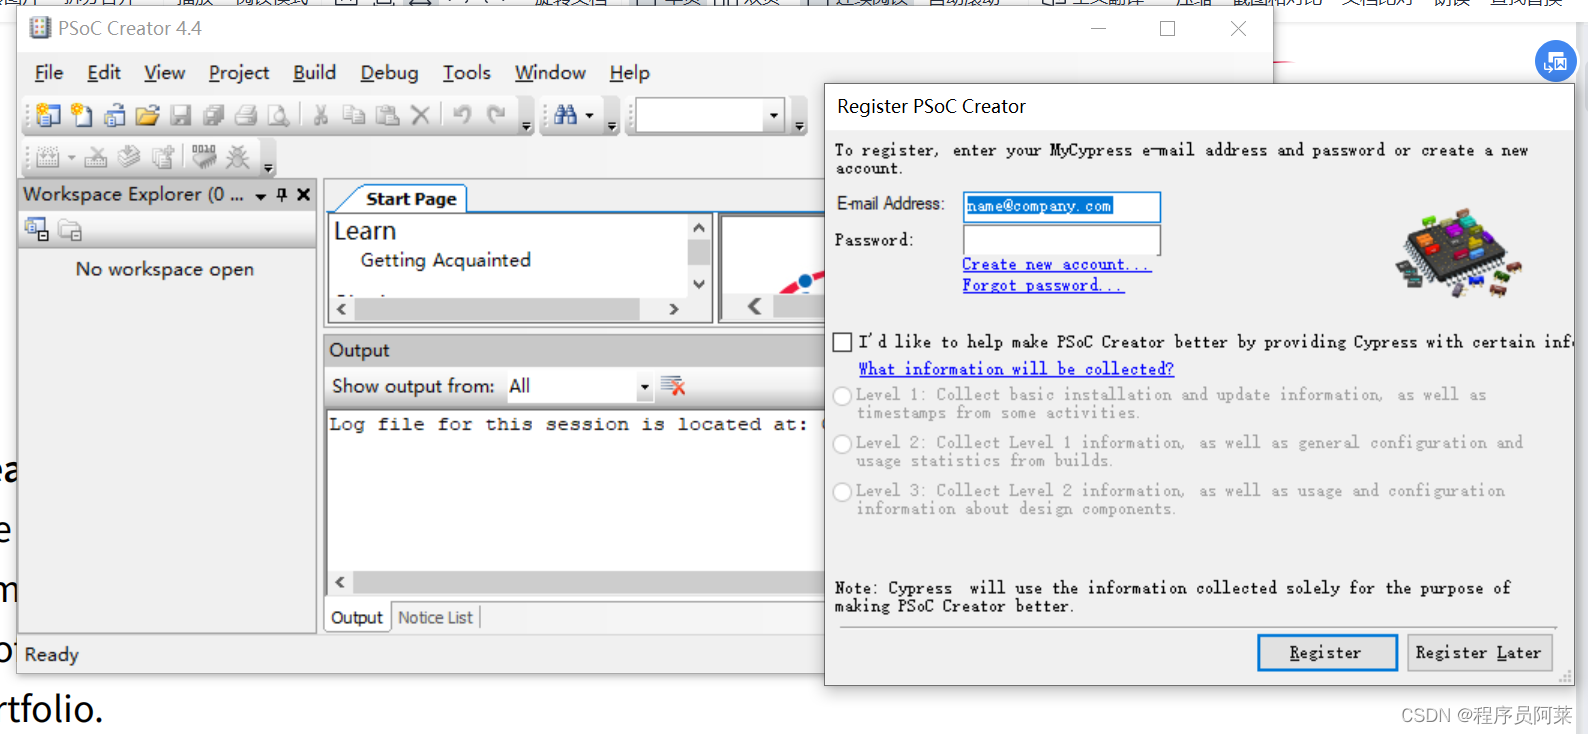The width and height of the screenshot is (1588, 734).
Task: Click the E-mail Address input field
Action: point(1061,207)
